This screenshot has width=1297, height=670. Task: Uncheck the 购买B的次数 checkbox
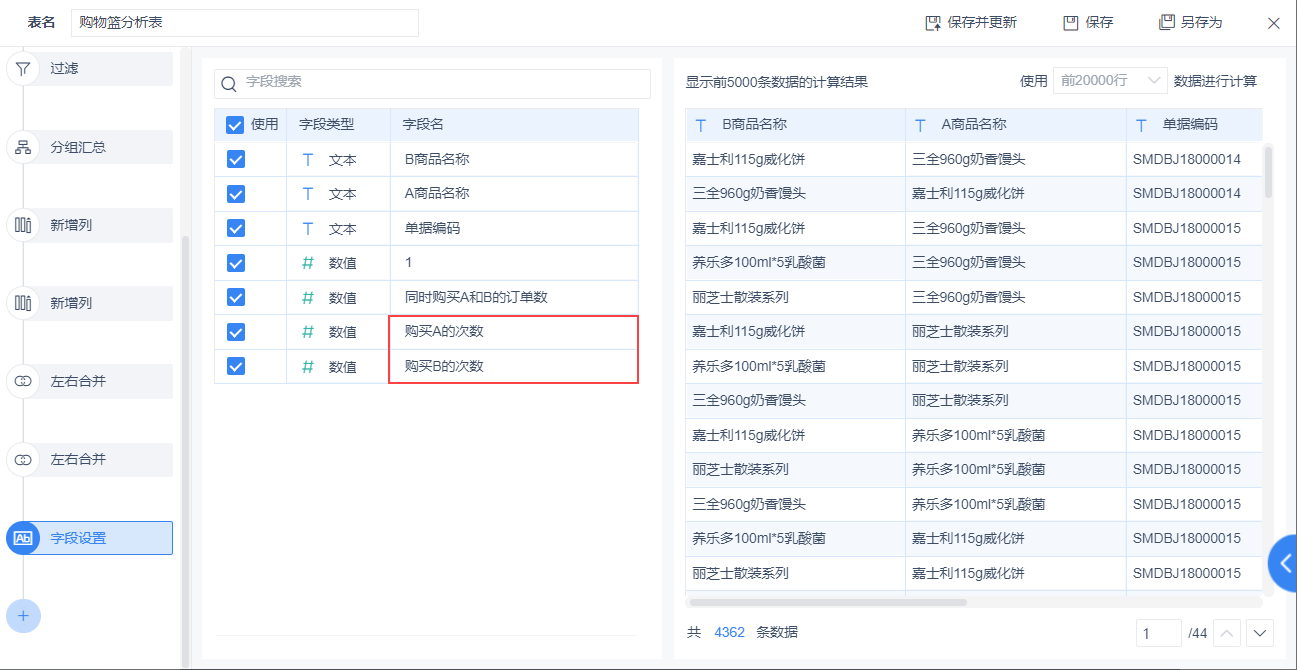tap(236, 366)
